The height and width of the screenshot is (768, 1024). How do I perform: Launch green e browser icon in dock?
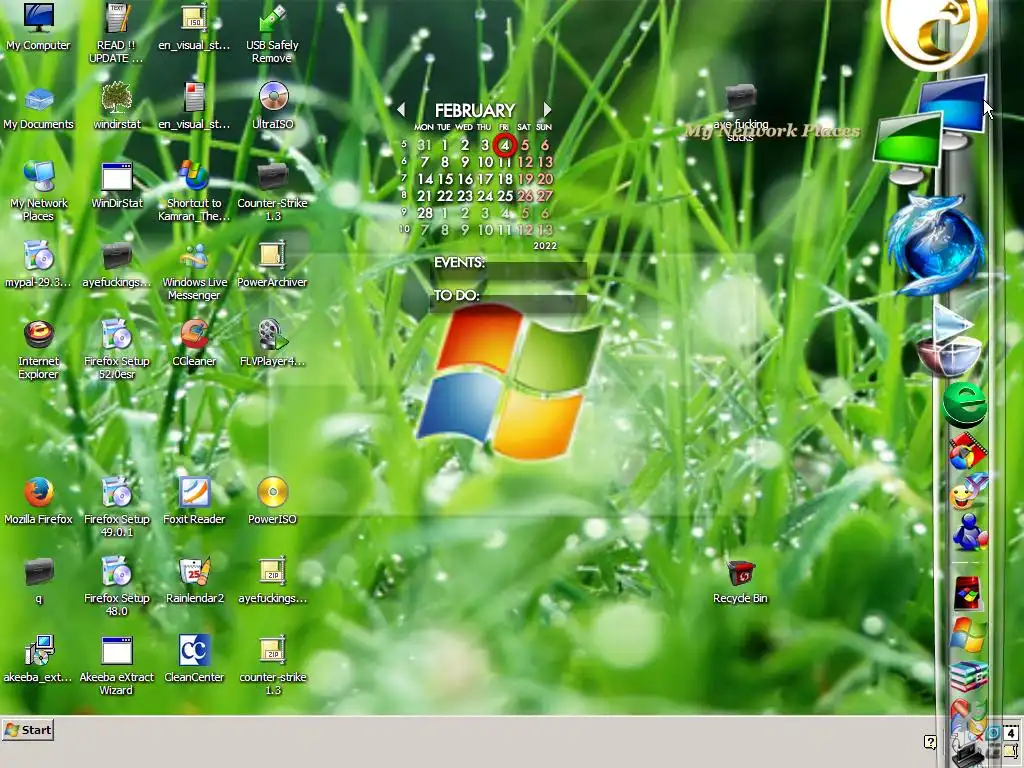tap(964, 405)
